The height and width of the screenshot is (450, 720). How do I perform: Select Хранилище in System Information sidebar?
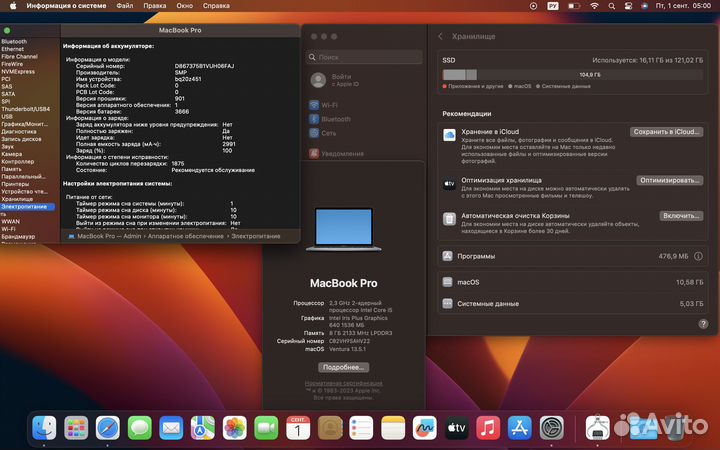[x=17, y=199]
